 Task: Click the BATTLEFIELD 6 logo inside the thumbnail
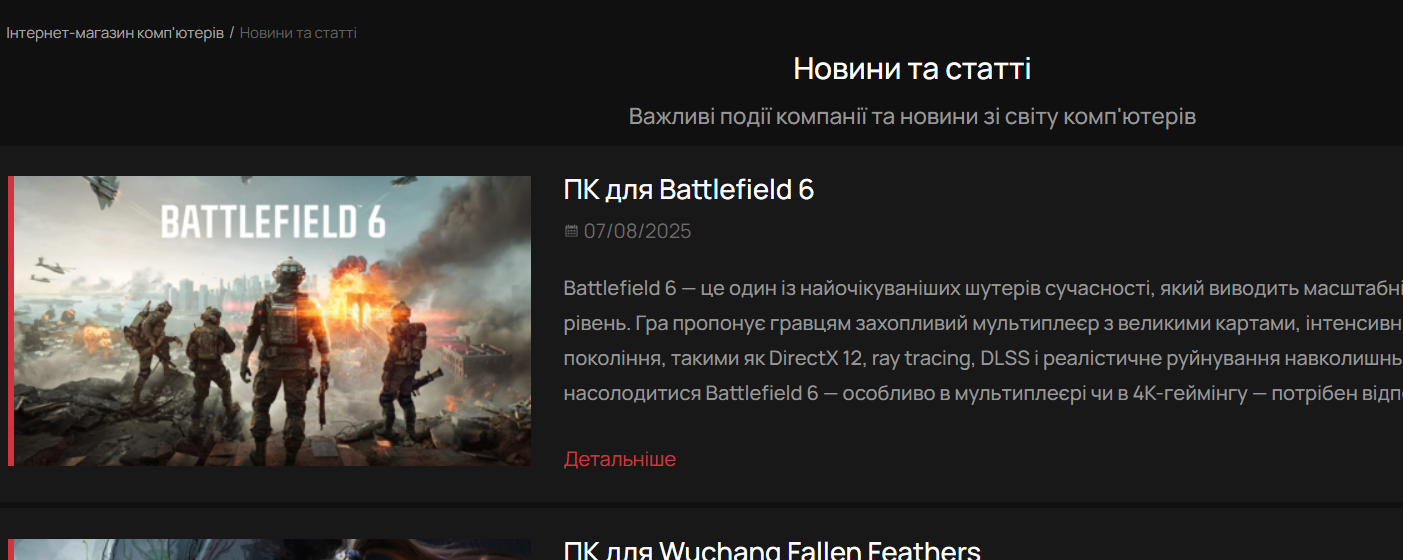coord(273,222)
